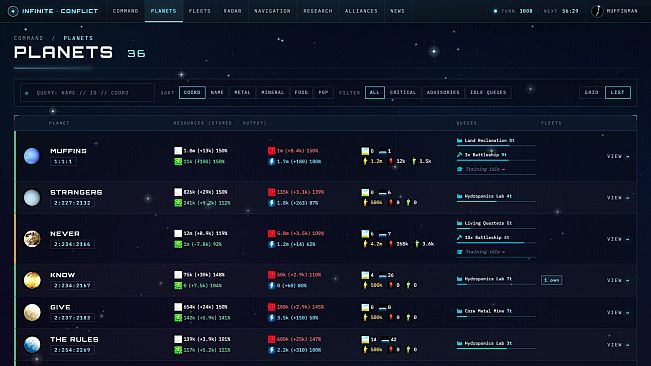651x366 pixels.
Task: Switch to List view
Action: click(x=618, y=93)
